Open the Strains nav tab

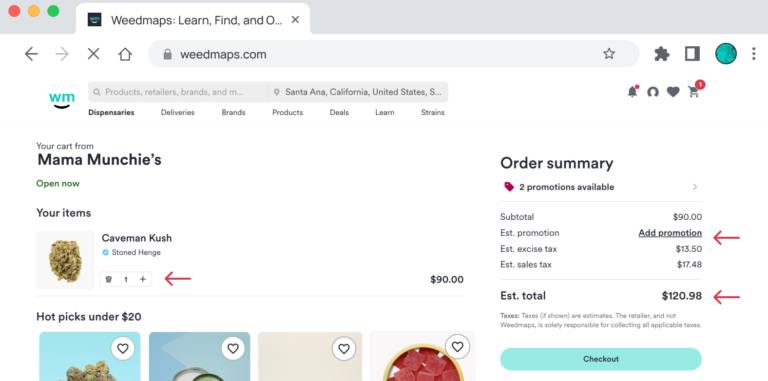(x=433, y=113)
